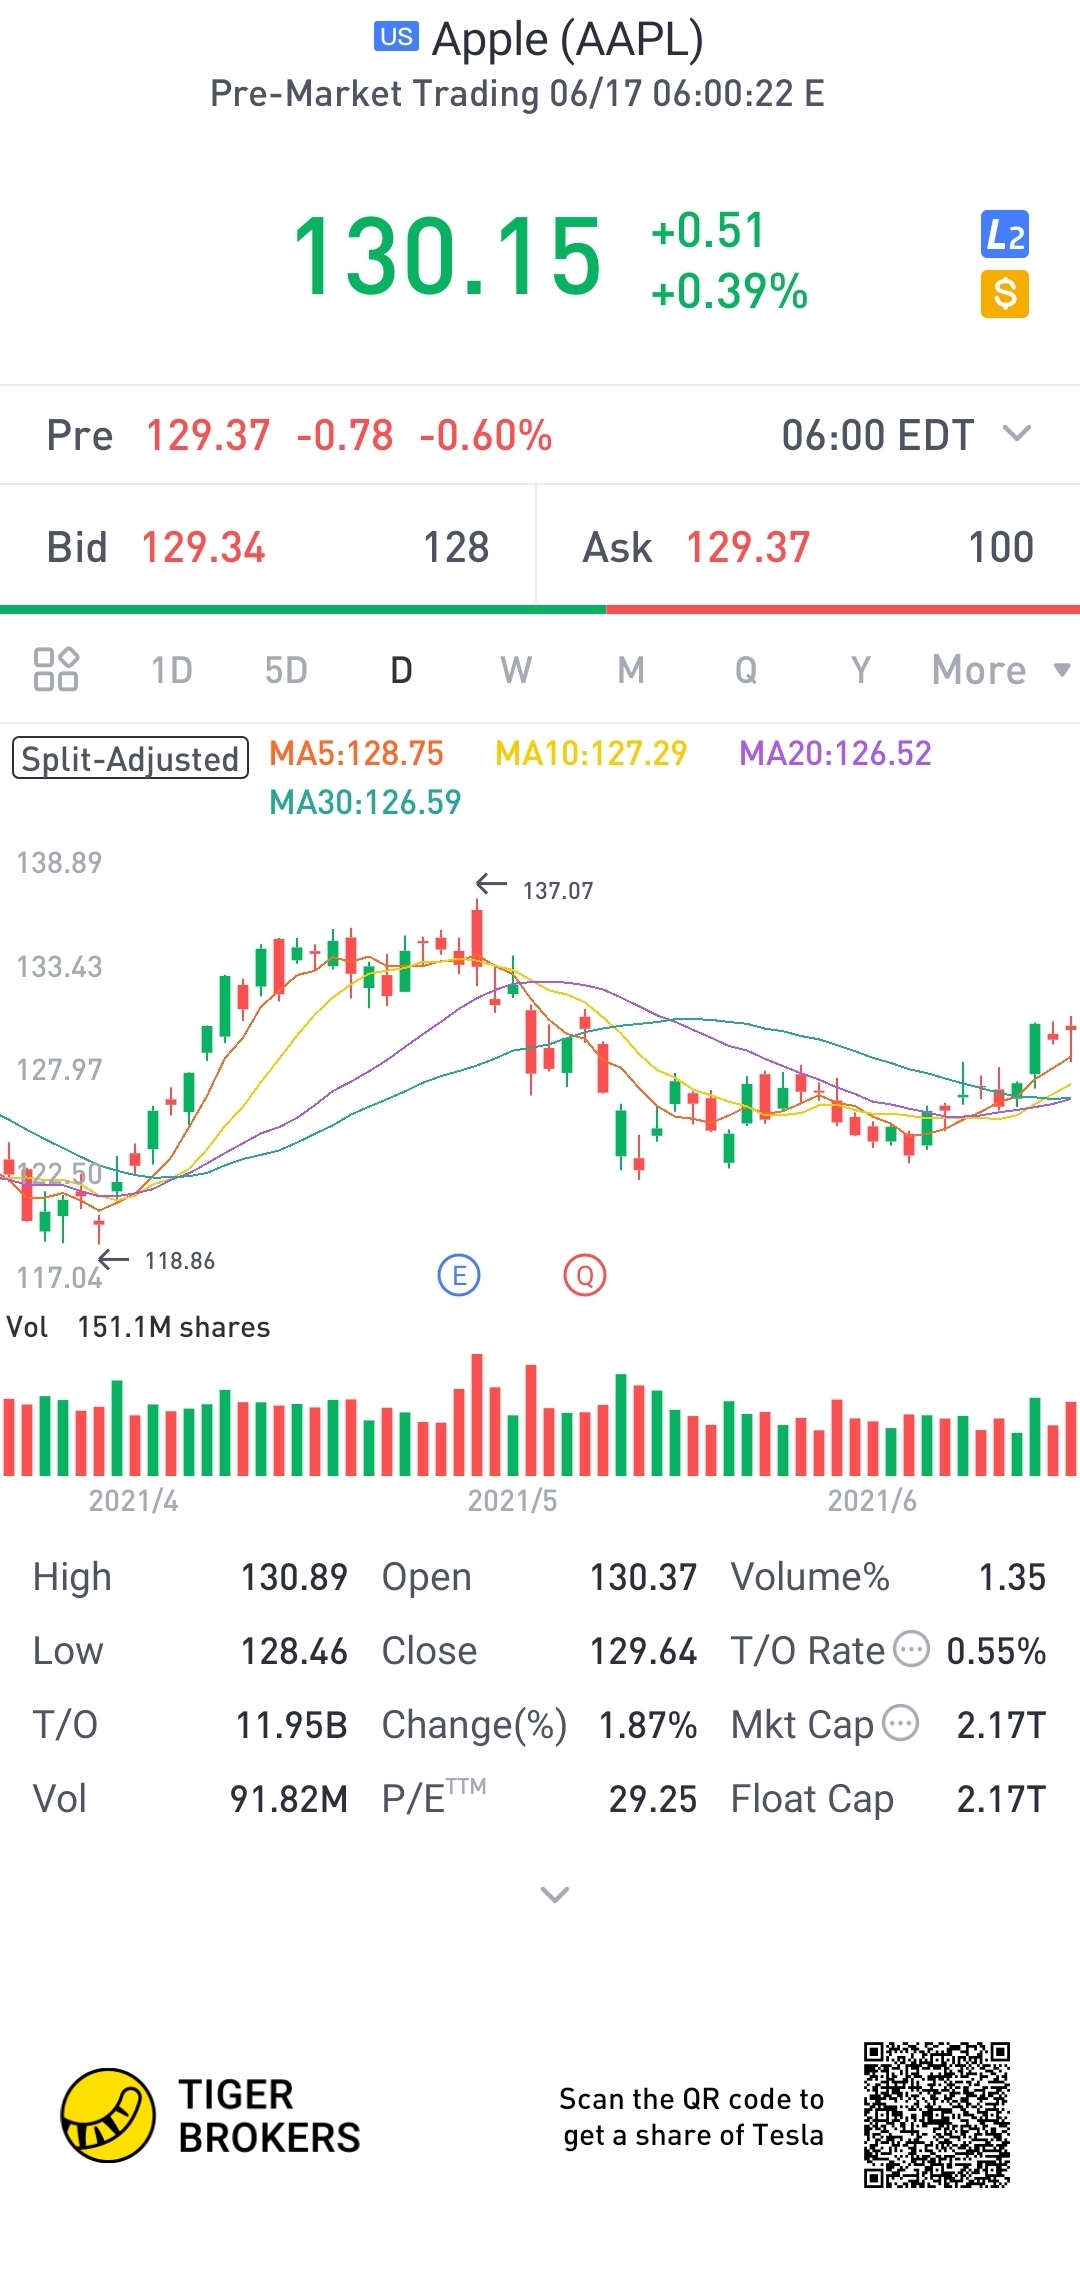Expand the 06:00 EDT pre-market dropdown
1080x2288 pixels.
point(1017,434)
